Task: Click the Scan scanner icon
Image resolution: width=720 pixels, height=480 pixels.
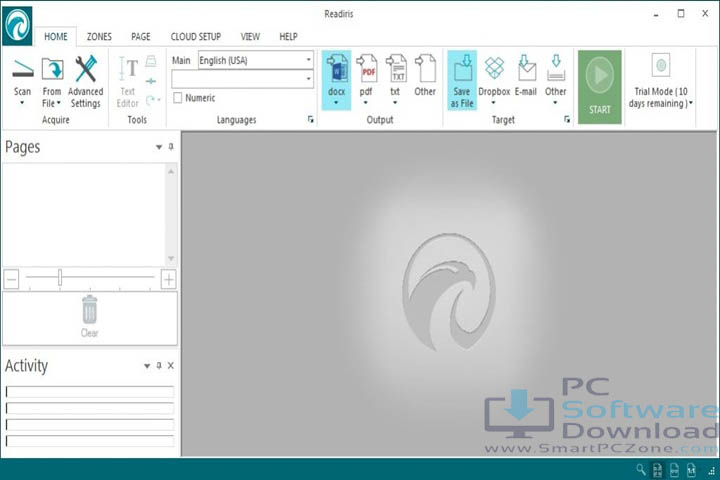Action: coord(22,69)
